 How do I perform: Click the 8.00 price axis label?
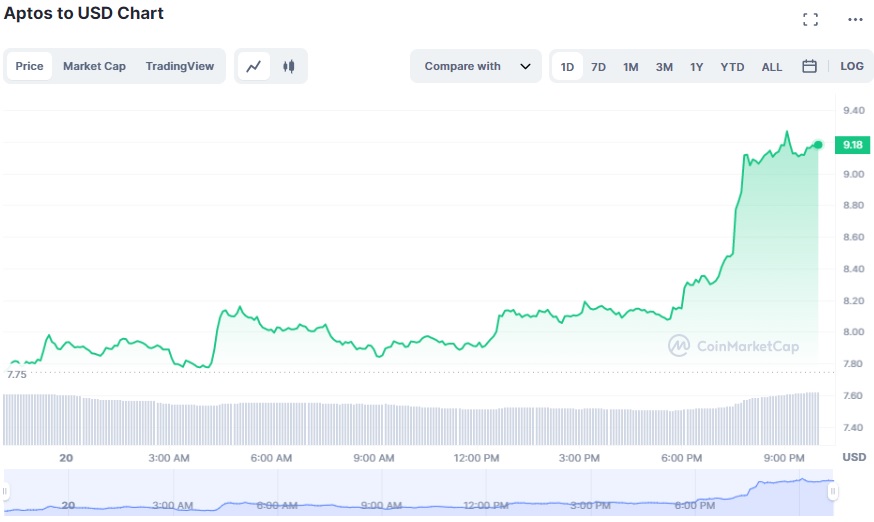[x=853, y=332]
